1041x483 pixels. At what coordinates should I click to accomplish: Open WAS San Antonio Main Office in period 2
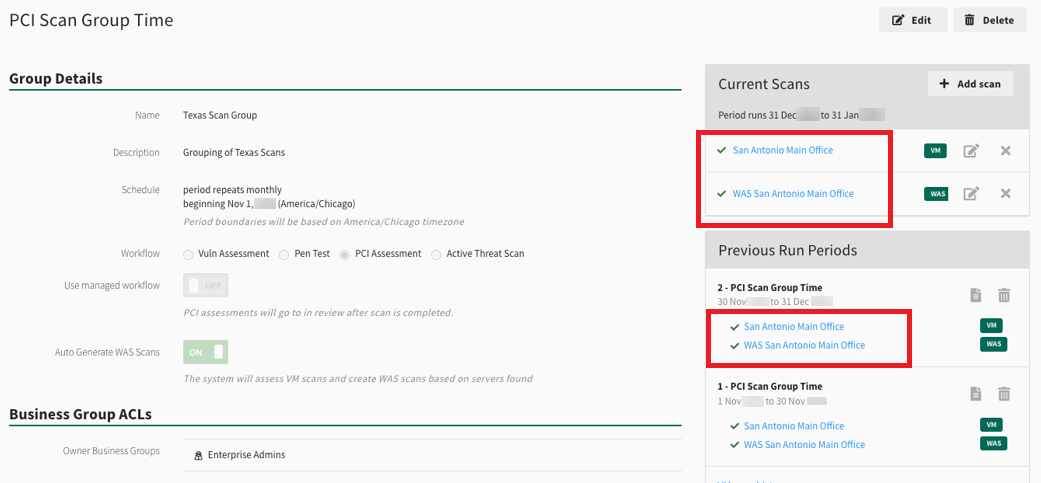tap(804, 346)
